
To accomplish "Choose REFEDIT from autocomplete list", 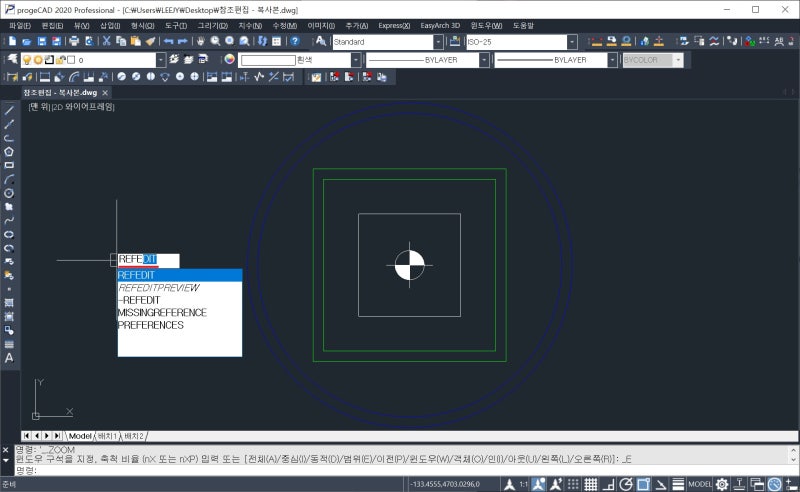I will coord(180,275).
